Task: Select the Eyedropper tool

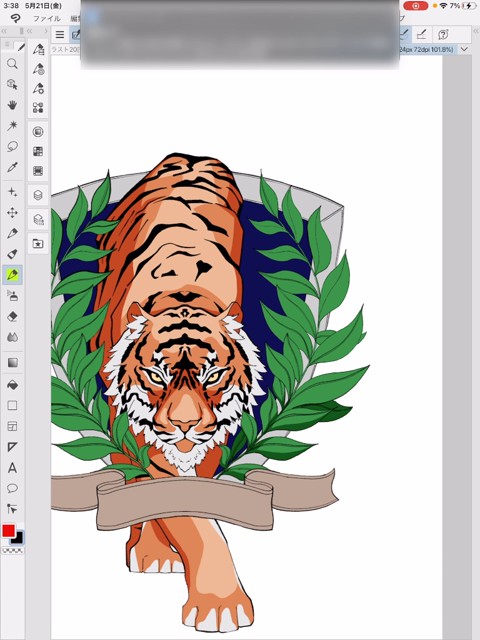Action: [x=12, y=167]
